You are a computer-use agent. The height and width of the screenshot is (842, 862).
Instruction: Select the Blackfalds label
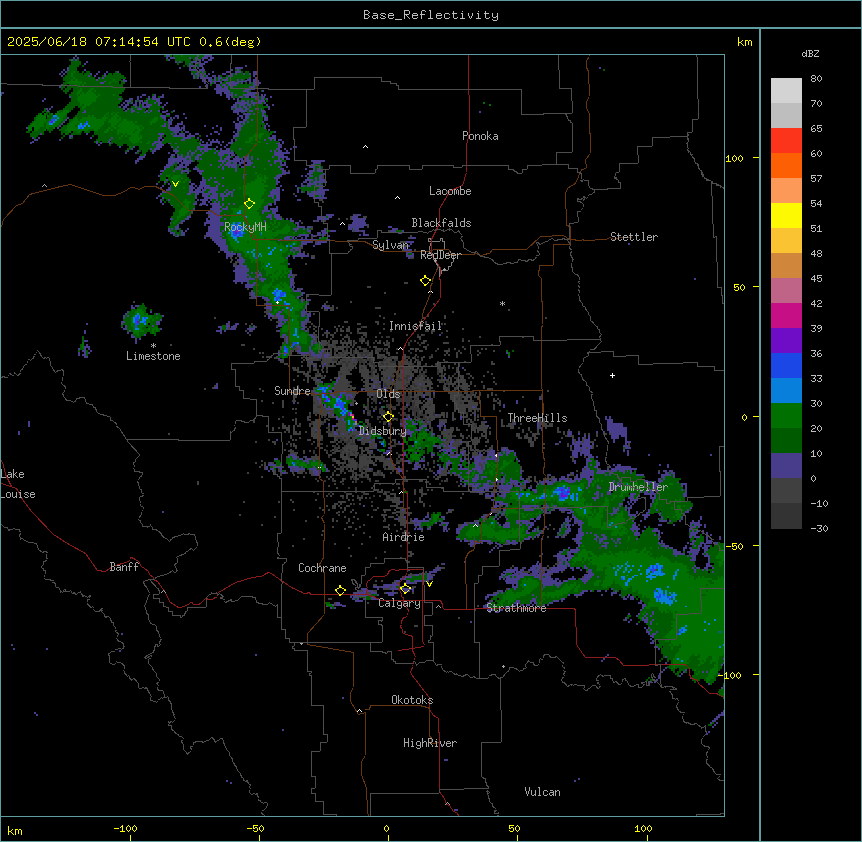(441, 223)
